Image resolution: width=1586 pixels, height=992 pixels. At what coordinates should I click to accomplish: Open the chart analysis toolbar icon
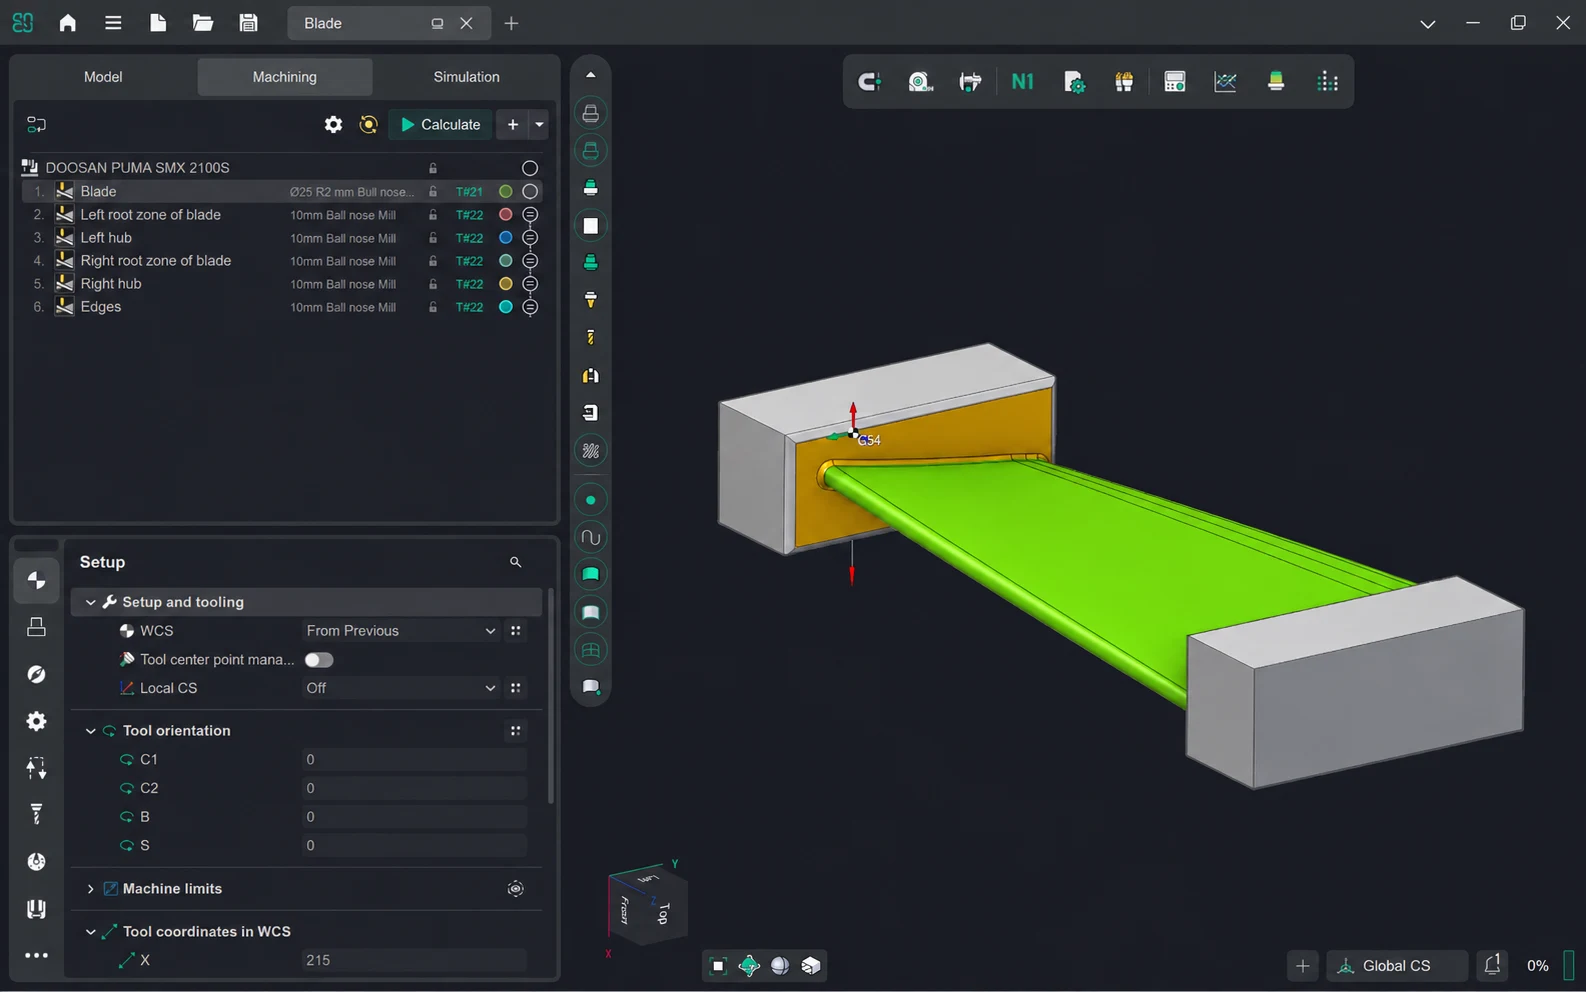click(1225, 82)
